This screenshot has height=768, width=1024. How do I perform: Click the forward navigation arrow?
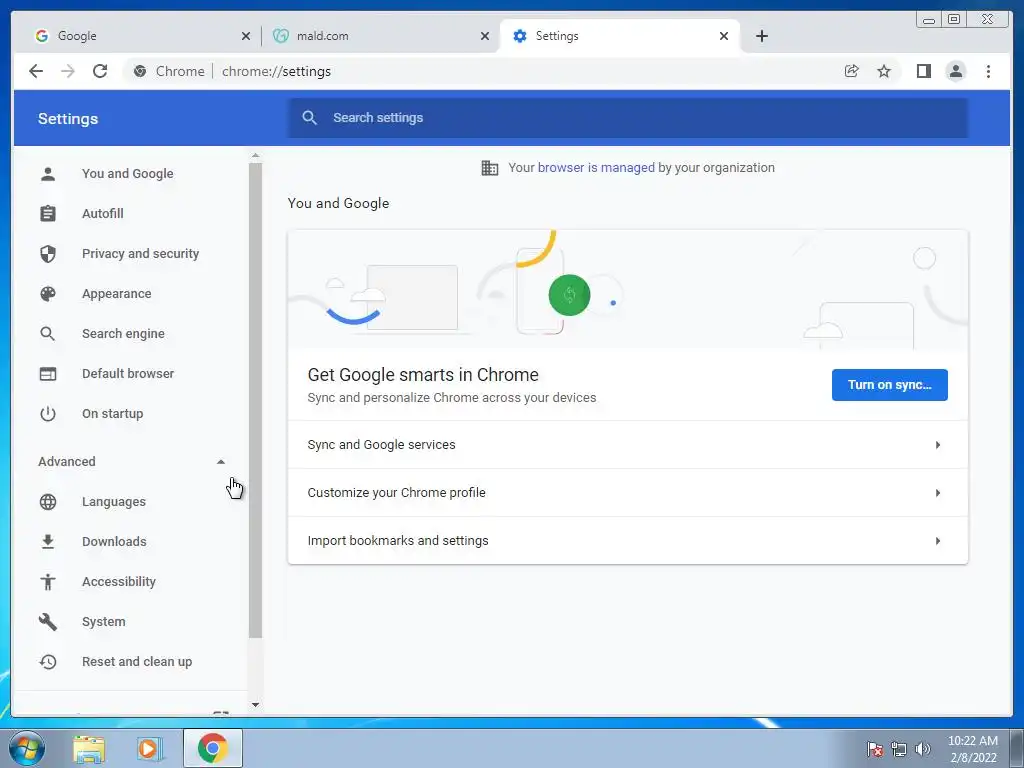68,71
